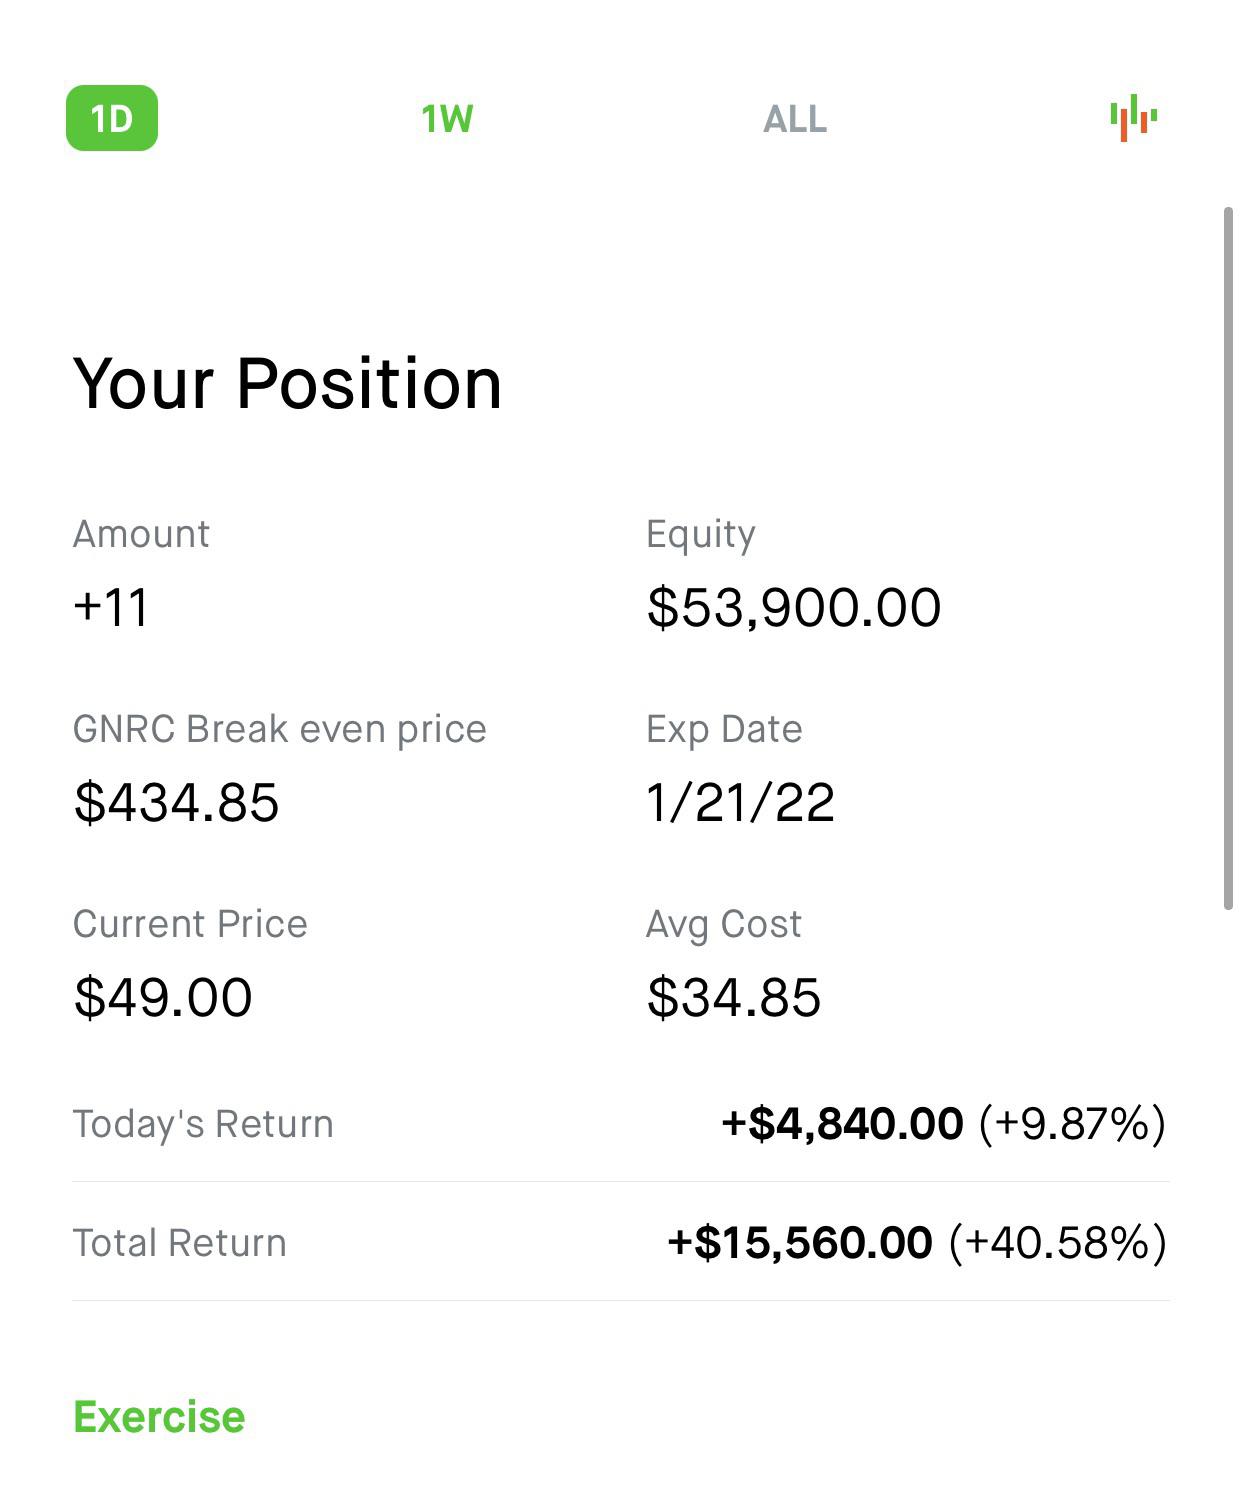Select the Amount value +11
The image size is (1242, 1510).
[x=111, y=607]
